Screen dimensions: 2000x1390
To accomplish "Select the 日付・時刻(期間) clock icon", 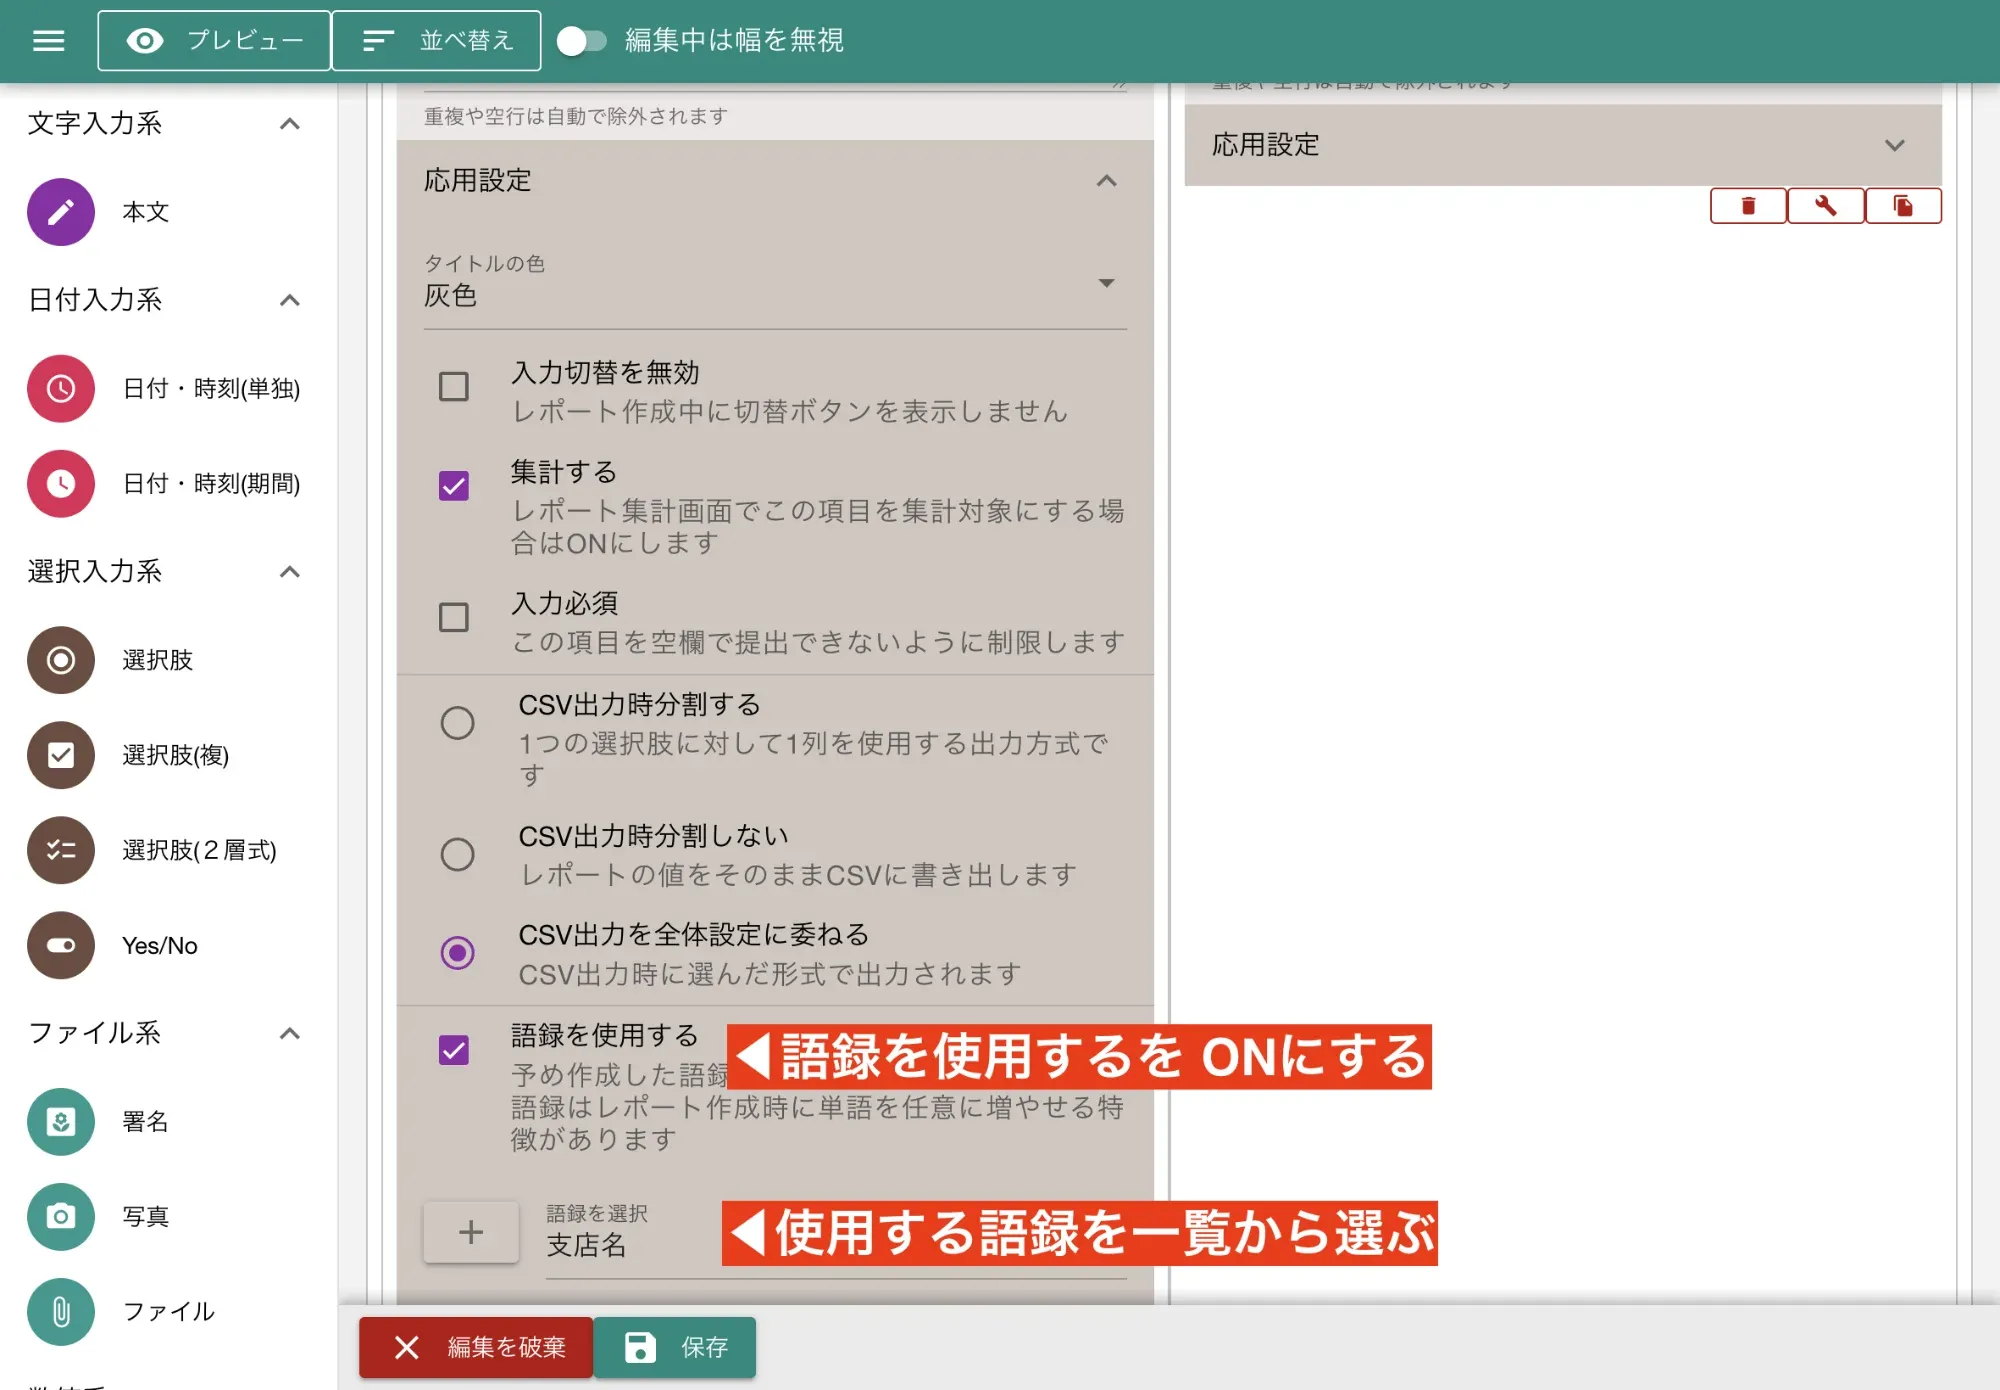I will pyautogui.click(x=61, y=484).
